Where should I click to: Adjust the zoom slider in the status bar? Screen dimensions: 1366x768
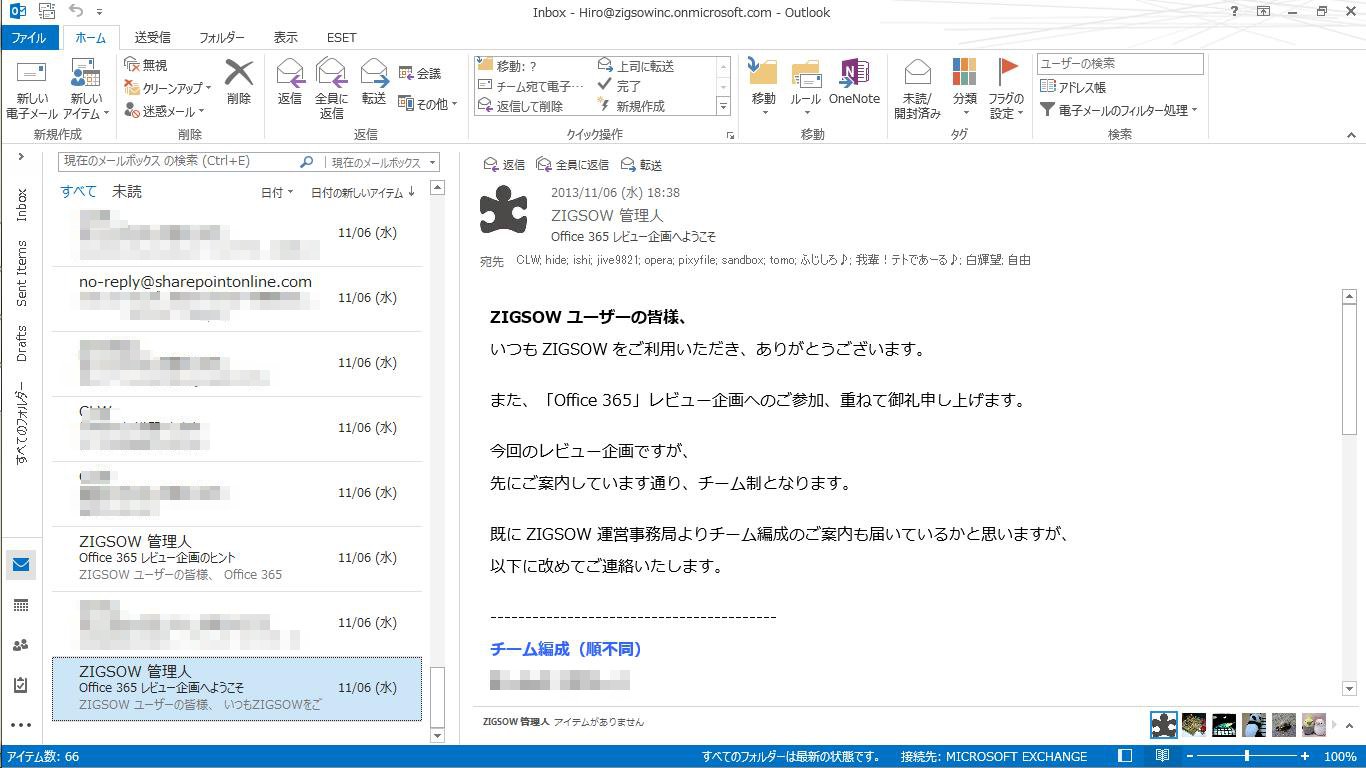1247,756
